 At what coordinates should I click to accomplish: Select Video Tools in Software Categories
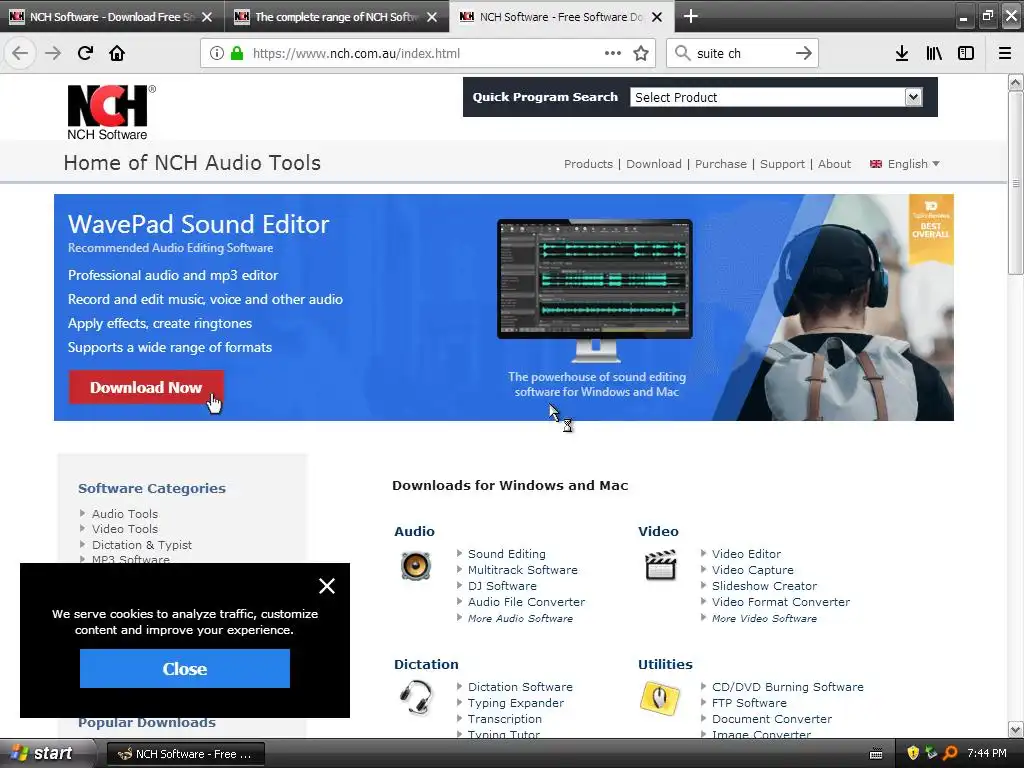(x=125, y=529)
